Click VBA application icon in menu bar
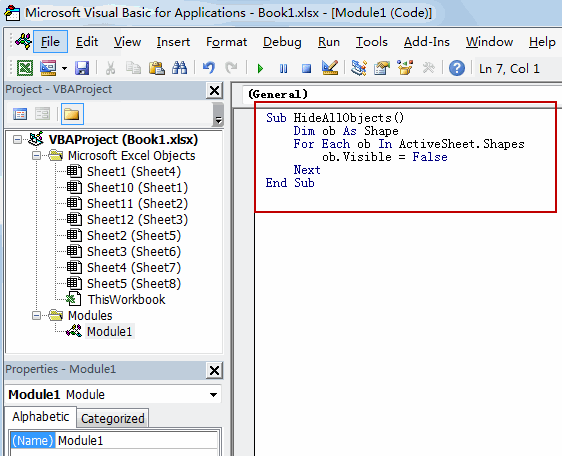 (x=24, y=41)
